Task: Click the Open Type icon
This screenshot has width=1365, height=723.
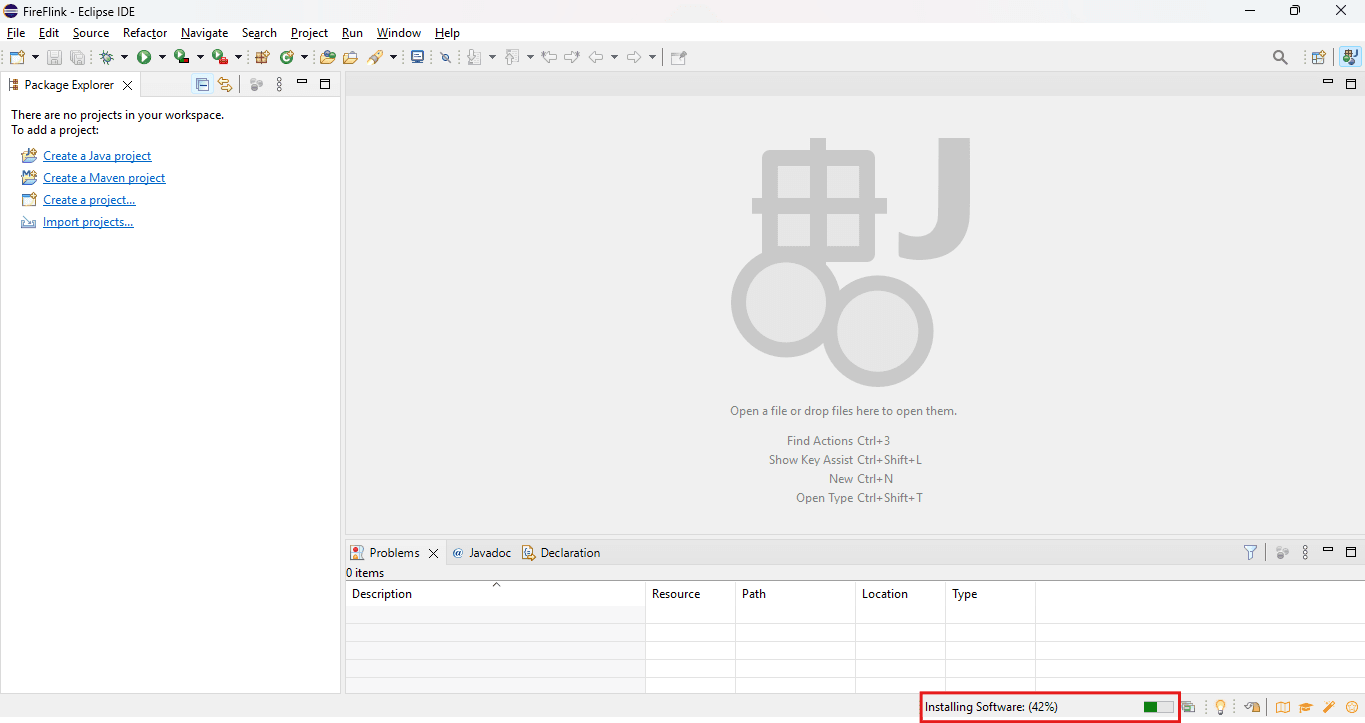Action: coord(327,57)
